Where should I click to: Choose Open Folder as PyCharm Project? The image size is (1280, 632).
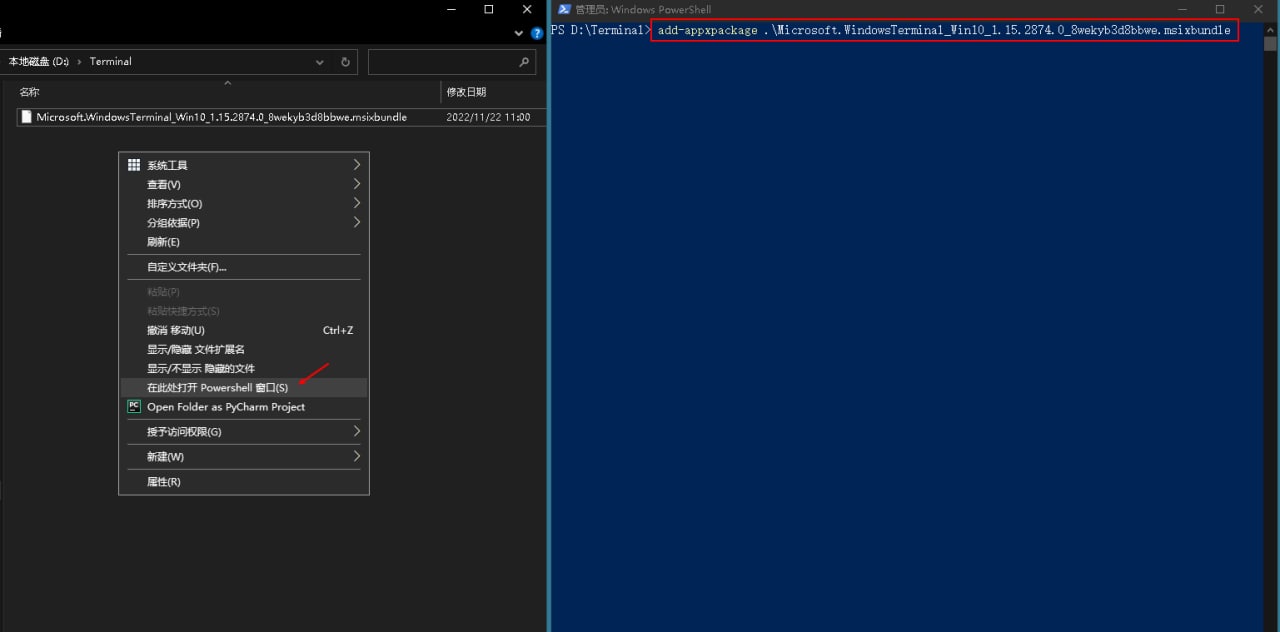[x=244, y=407]
